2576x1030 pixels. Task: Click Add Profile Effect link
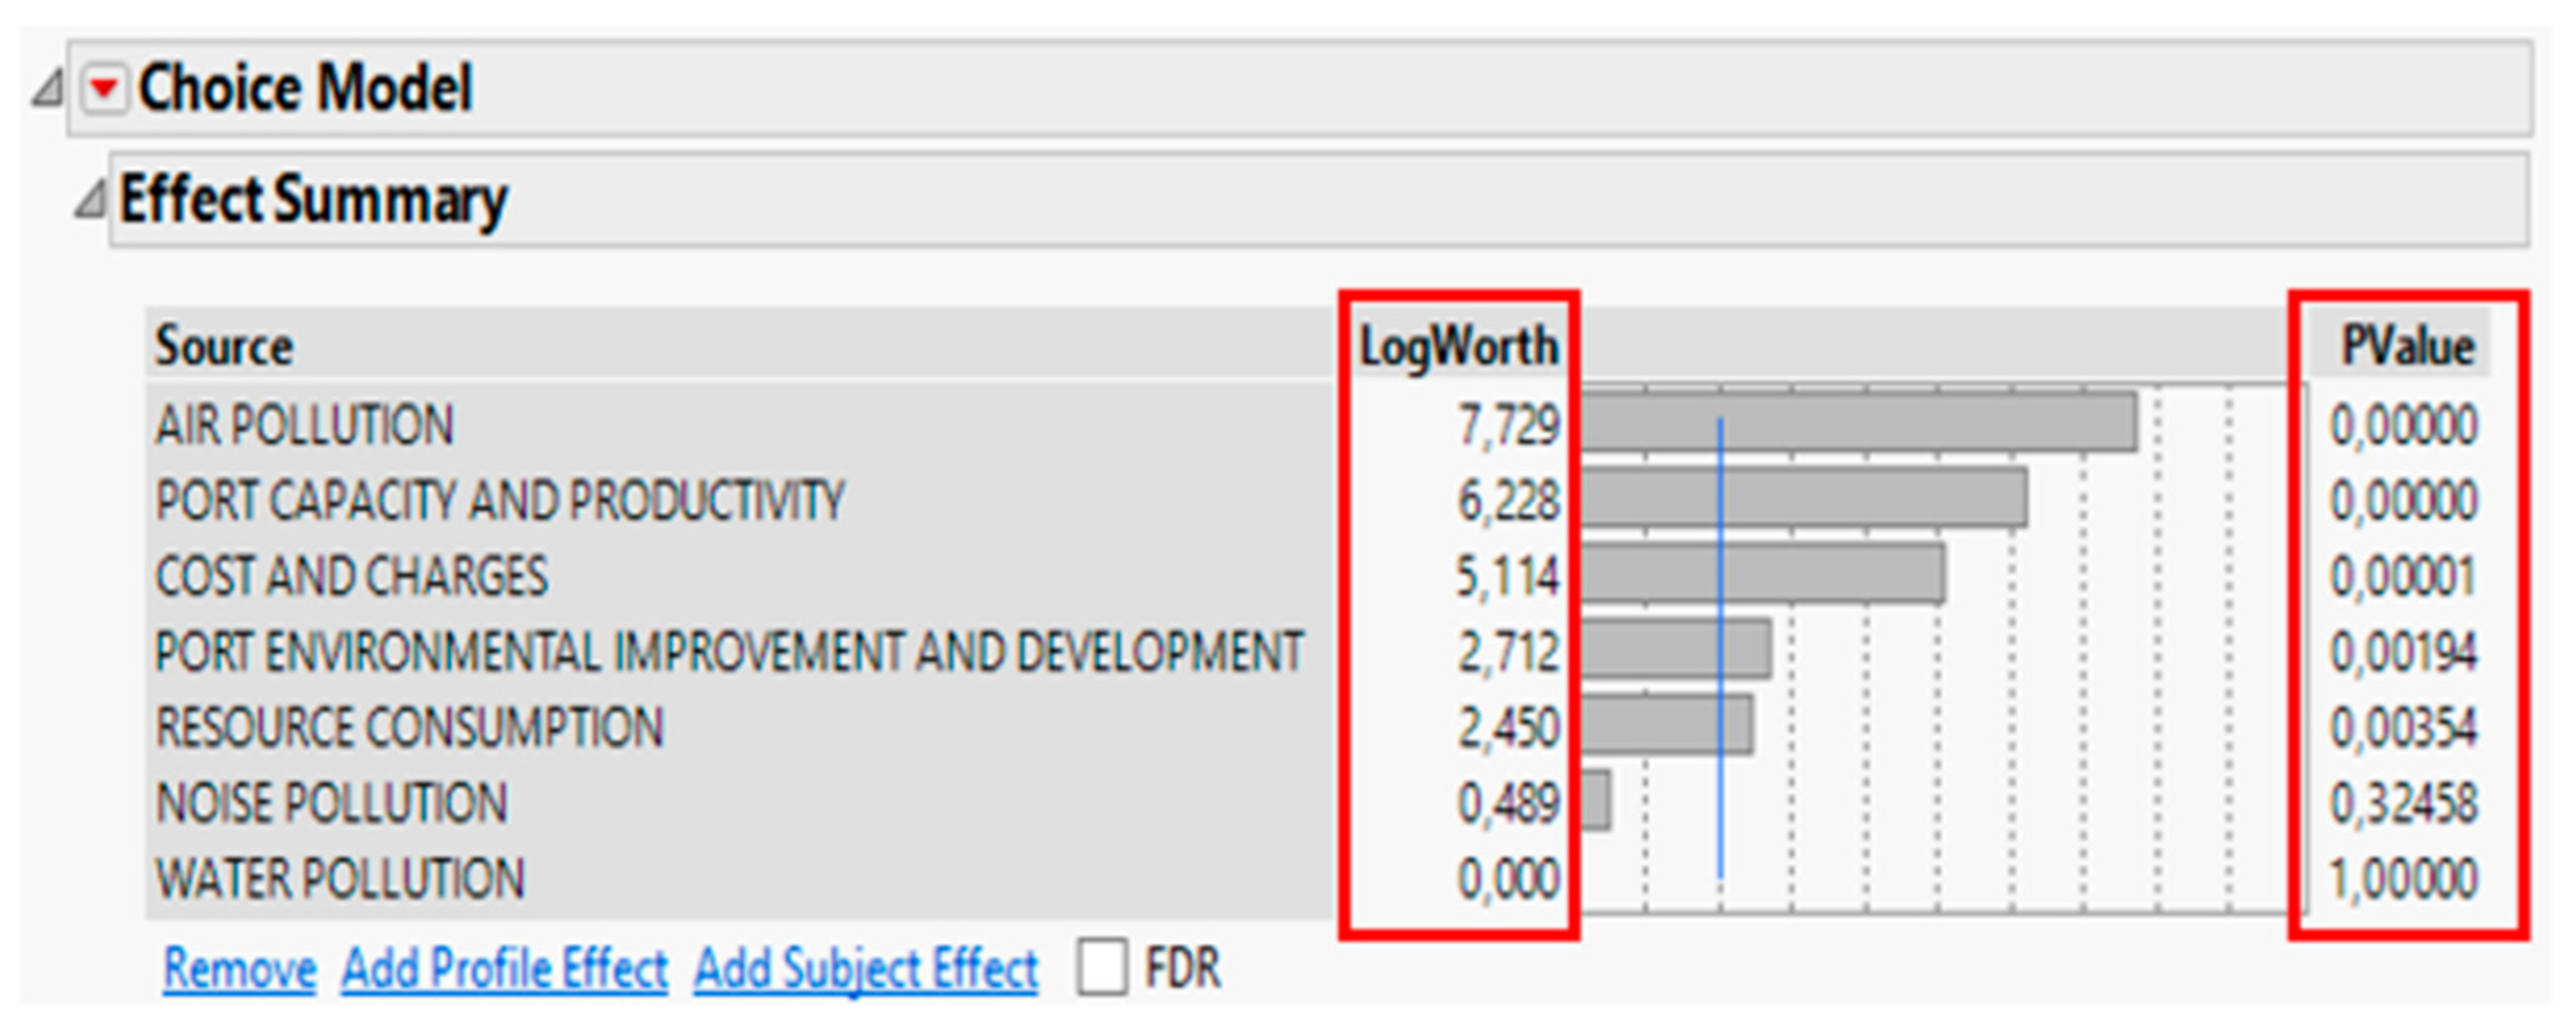coord(504,969)
